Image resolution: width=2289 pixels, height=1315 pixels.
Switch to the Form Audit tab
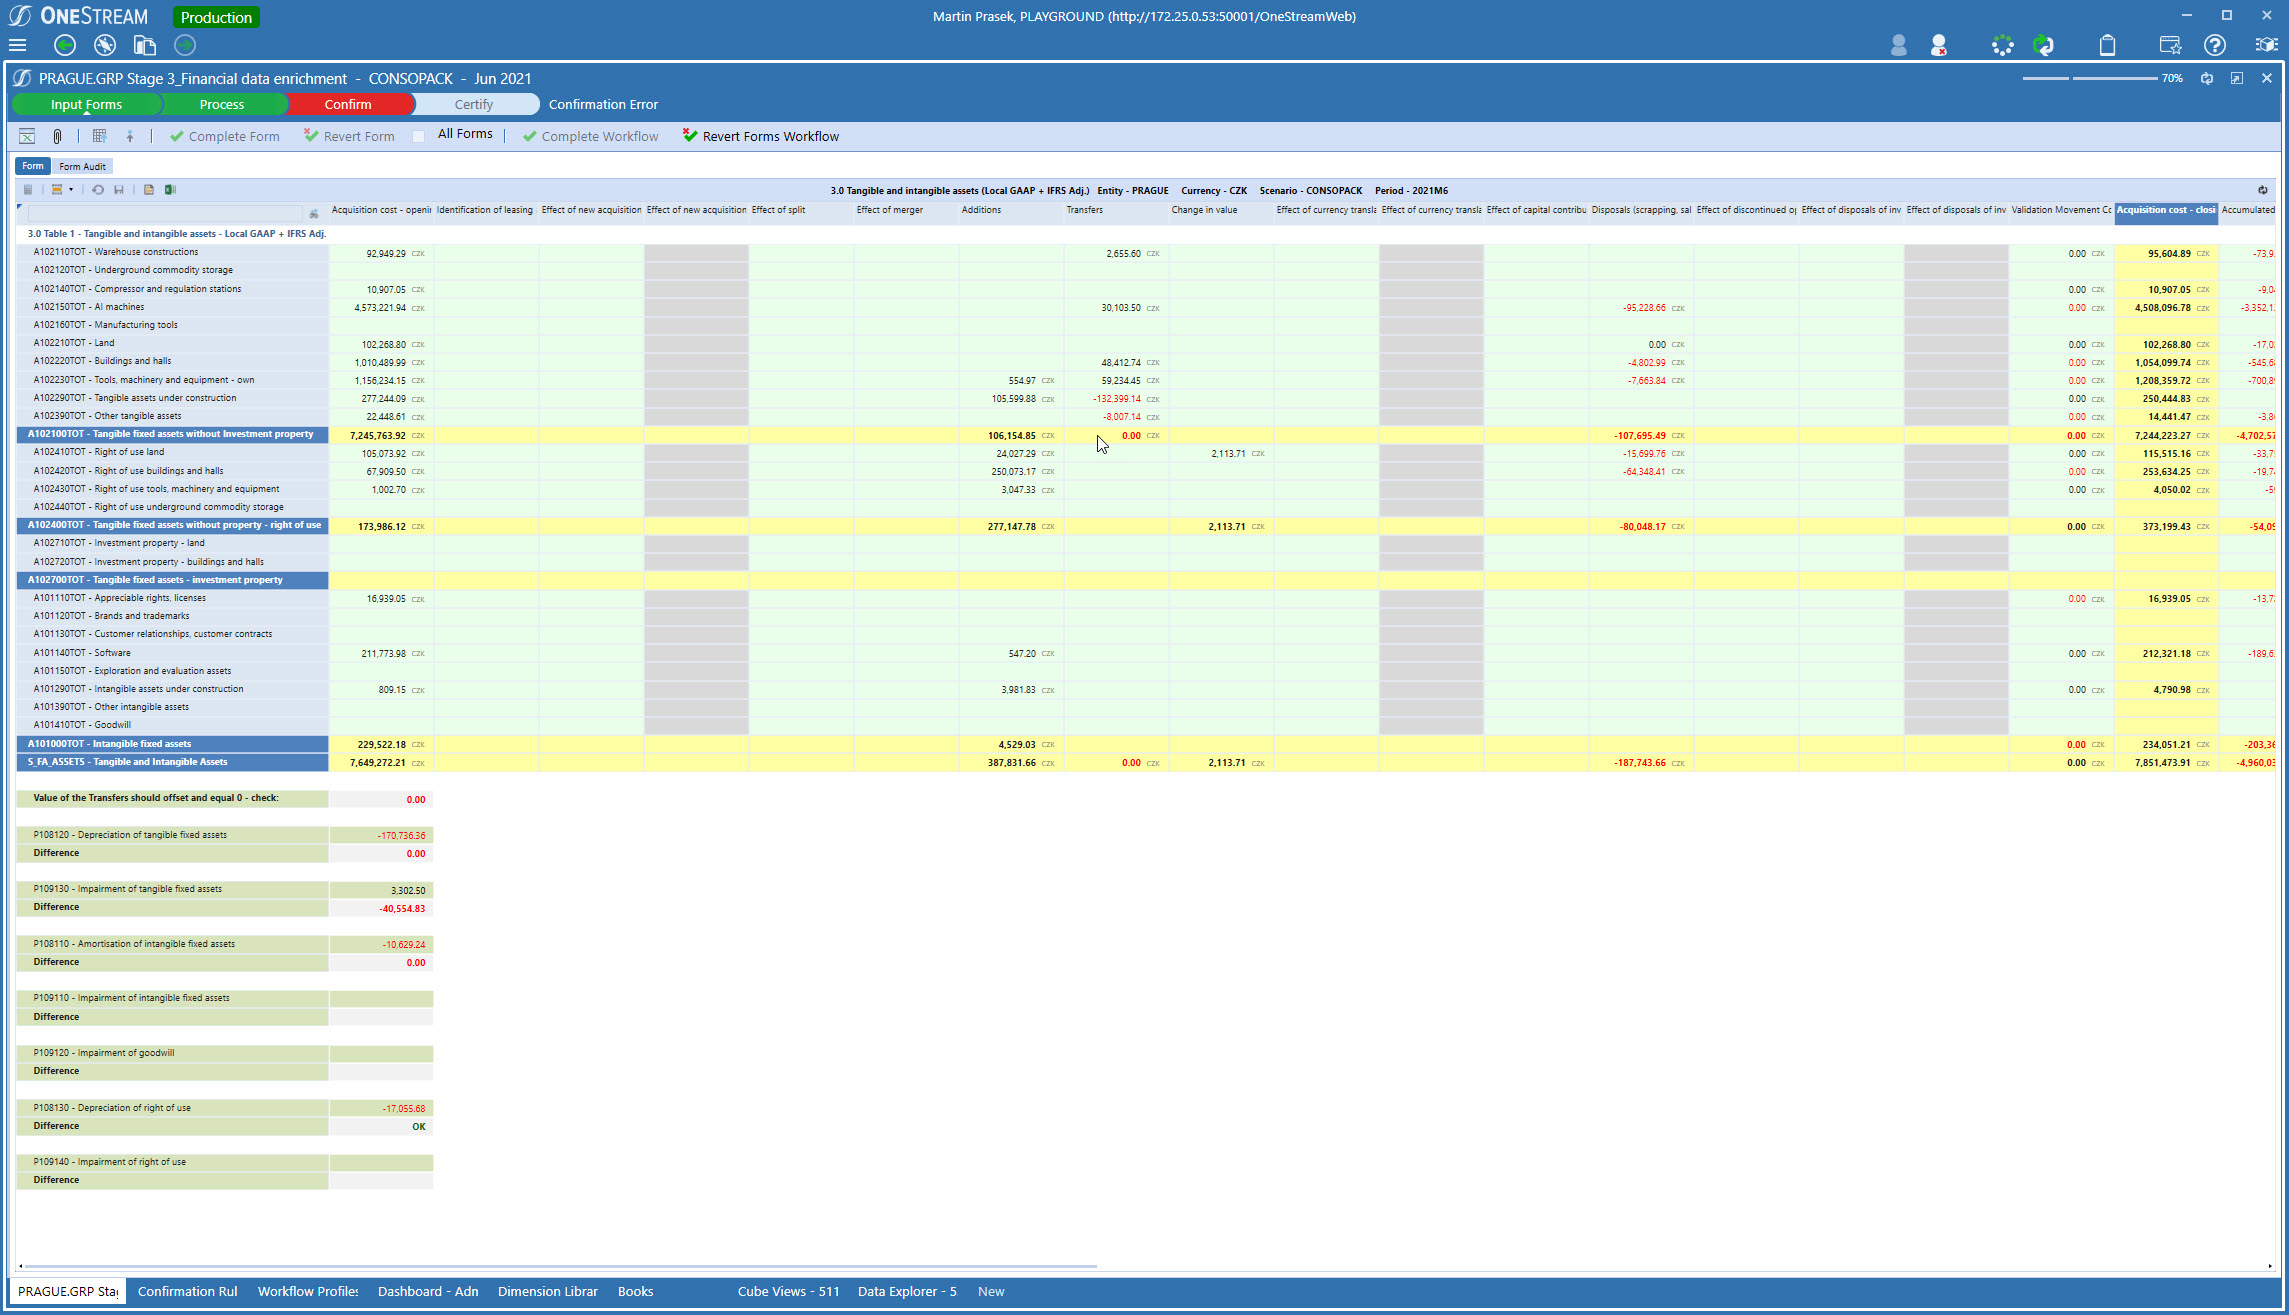tap(82, 166)
